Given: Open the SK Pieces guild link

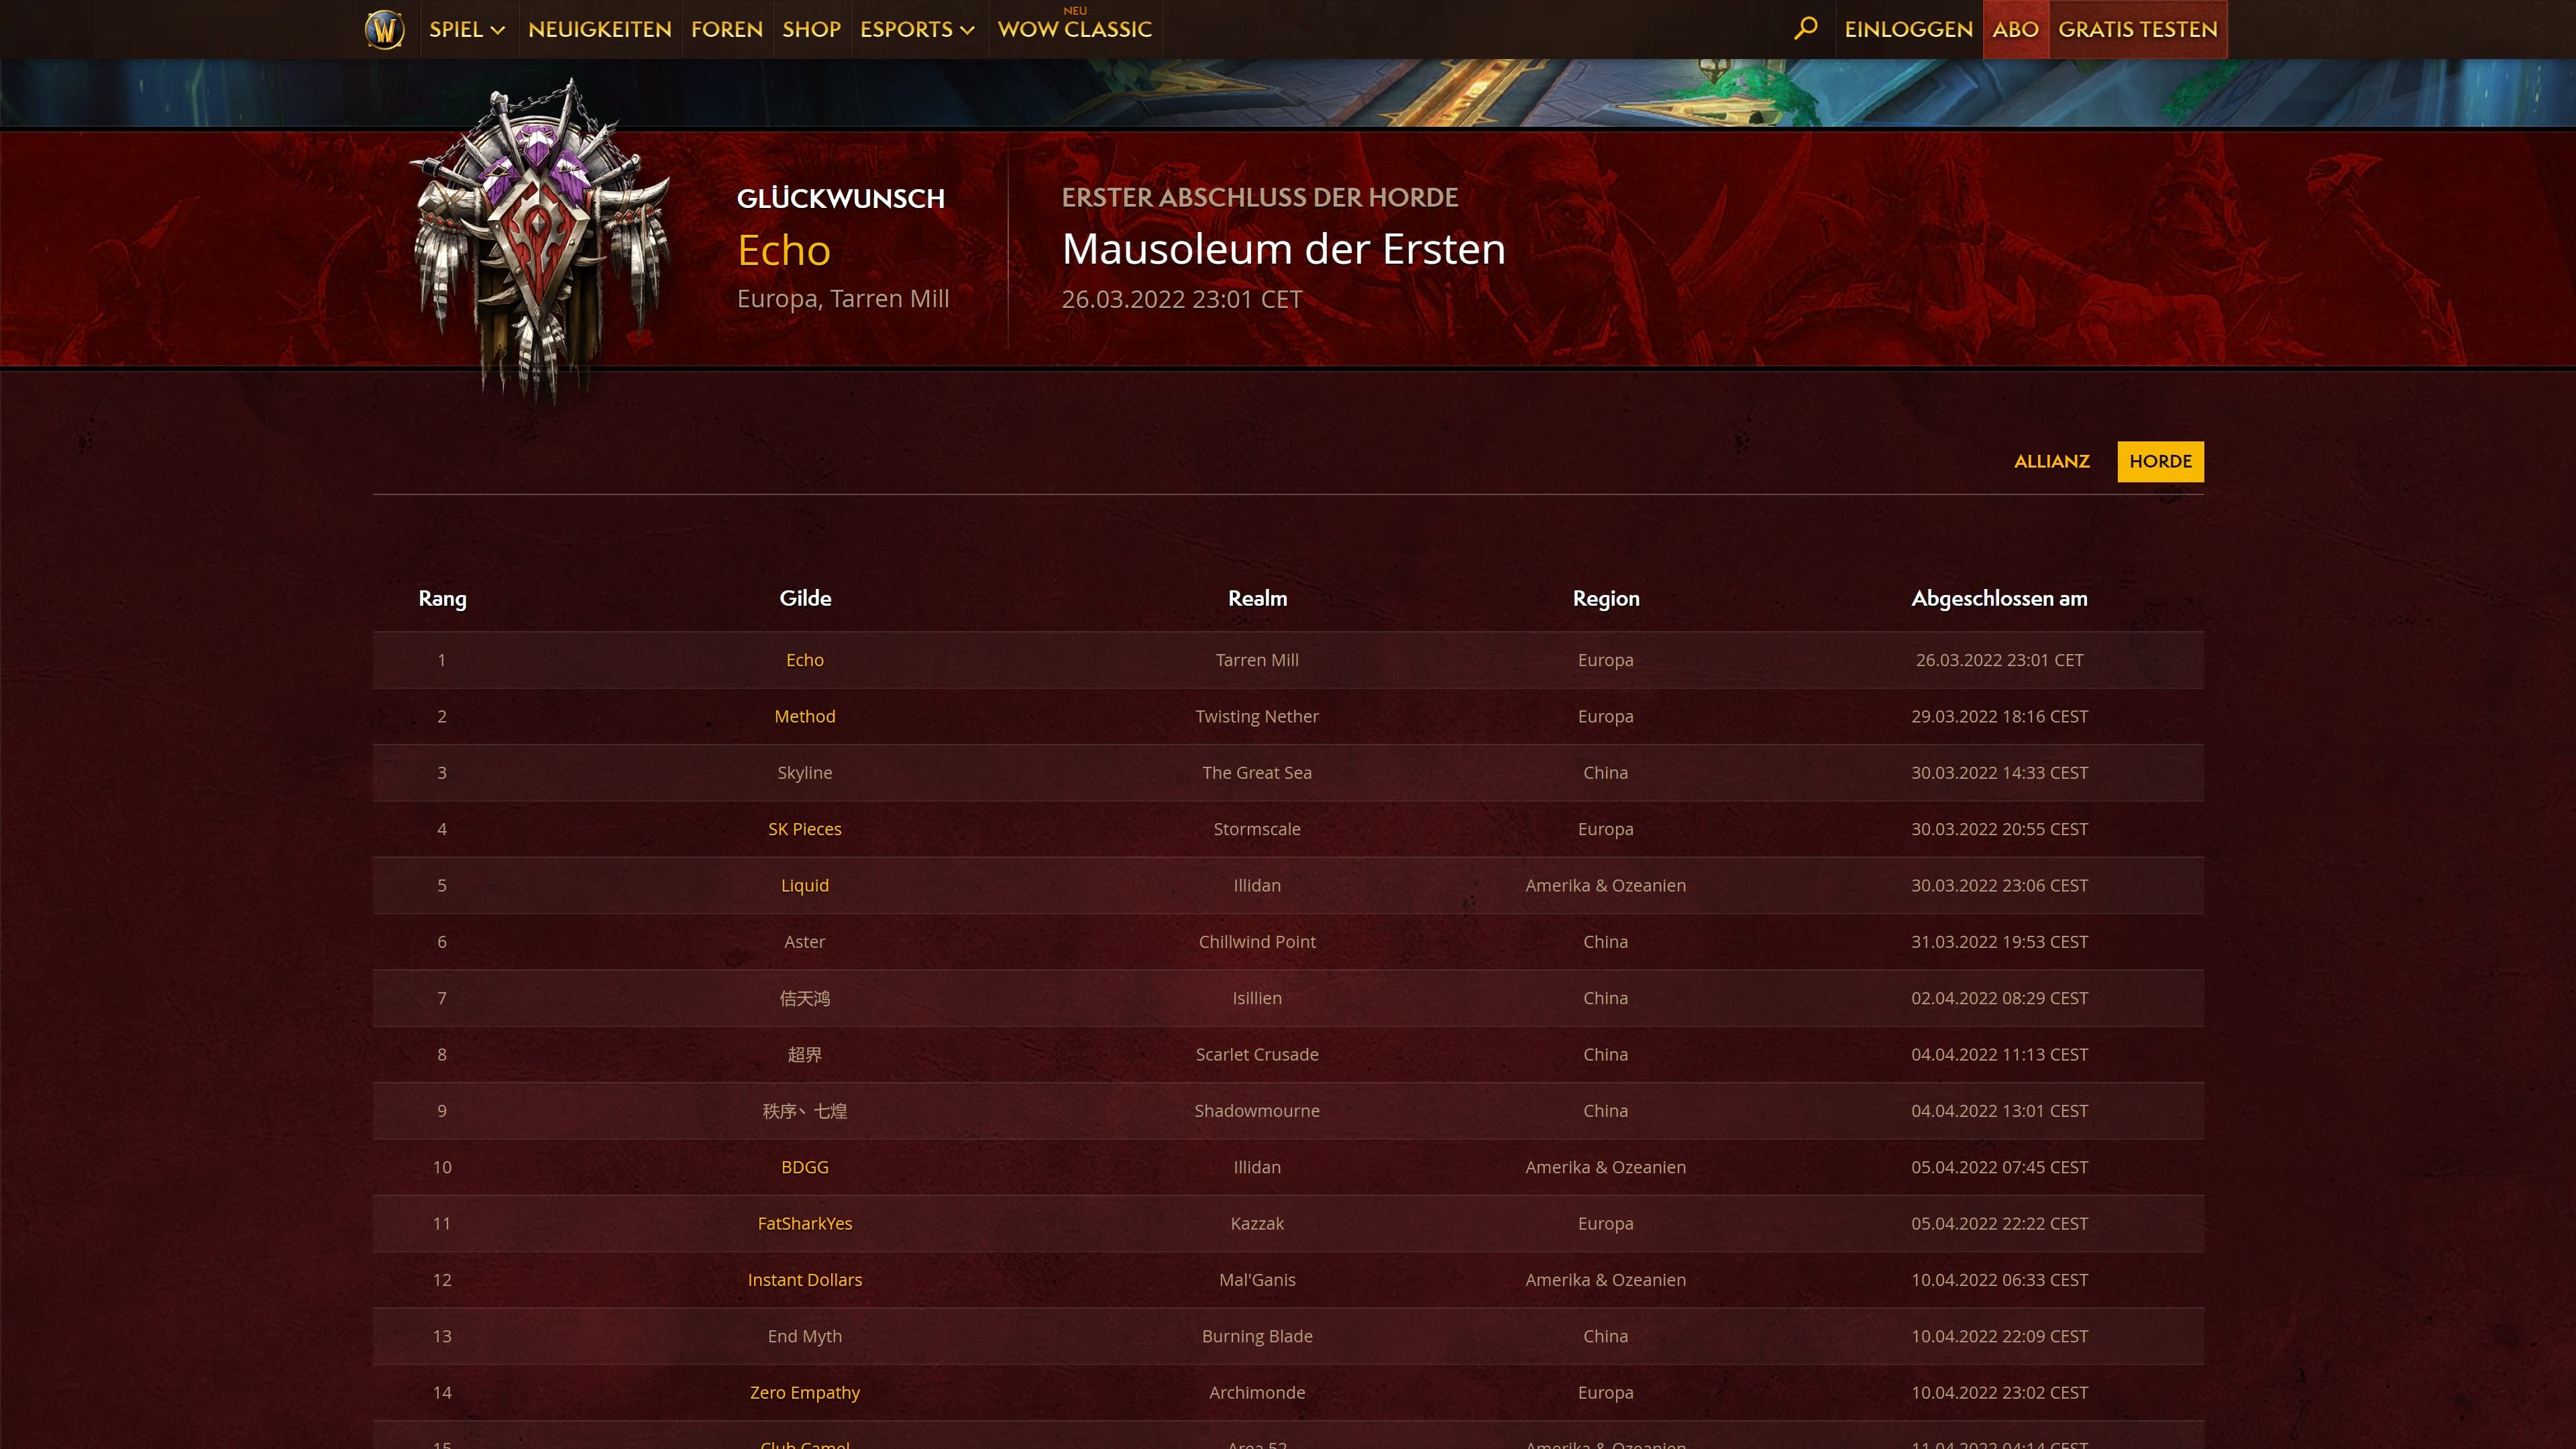Looking at the screenshot, I should pyautogui.click(x=804, y=829).
